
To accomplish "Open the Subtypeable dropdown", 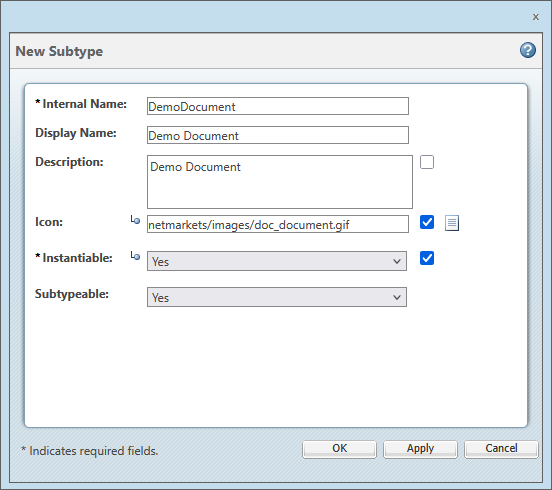I will click(x=277, y=297).
